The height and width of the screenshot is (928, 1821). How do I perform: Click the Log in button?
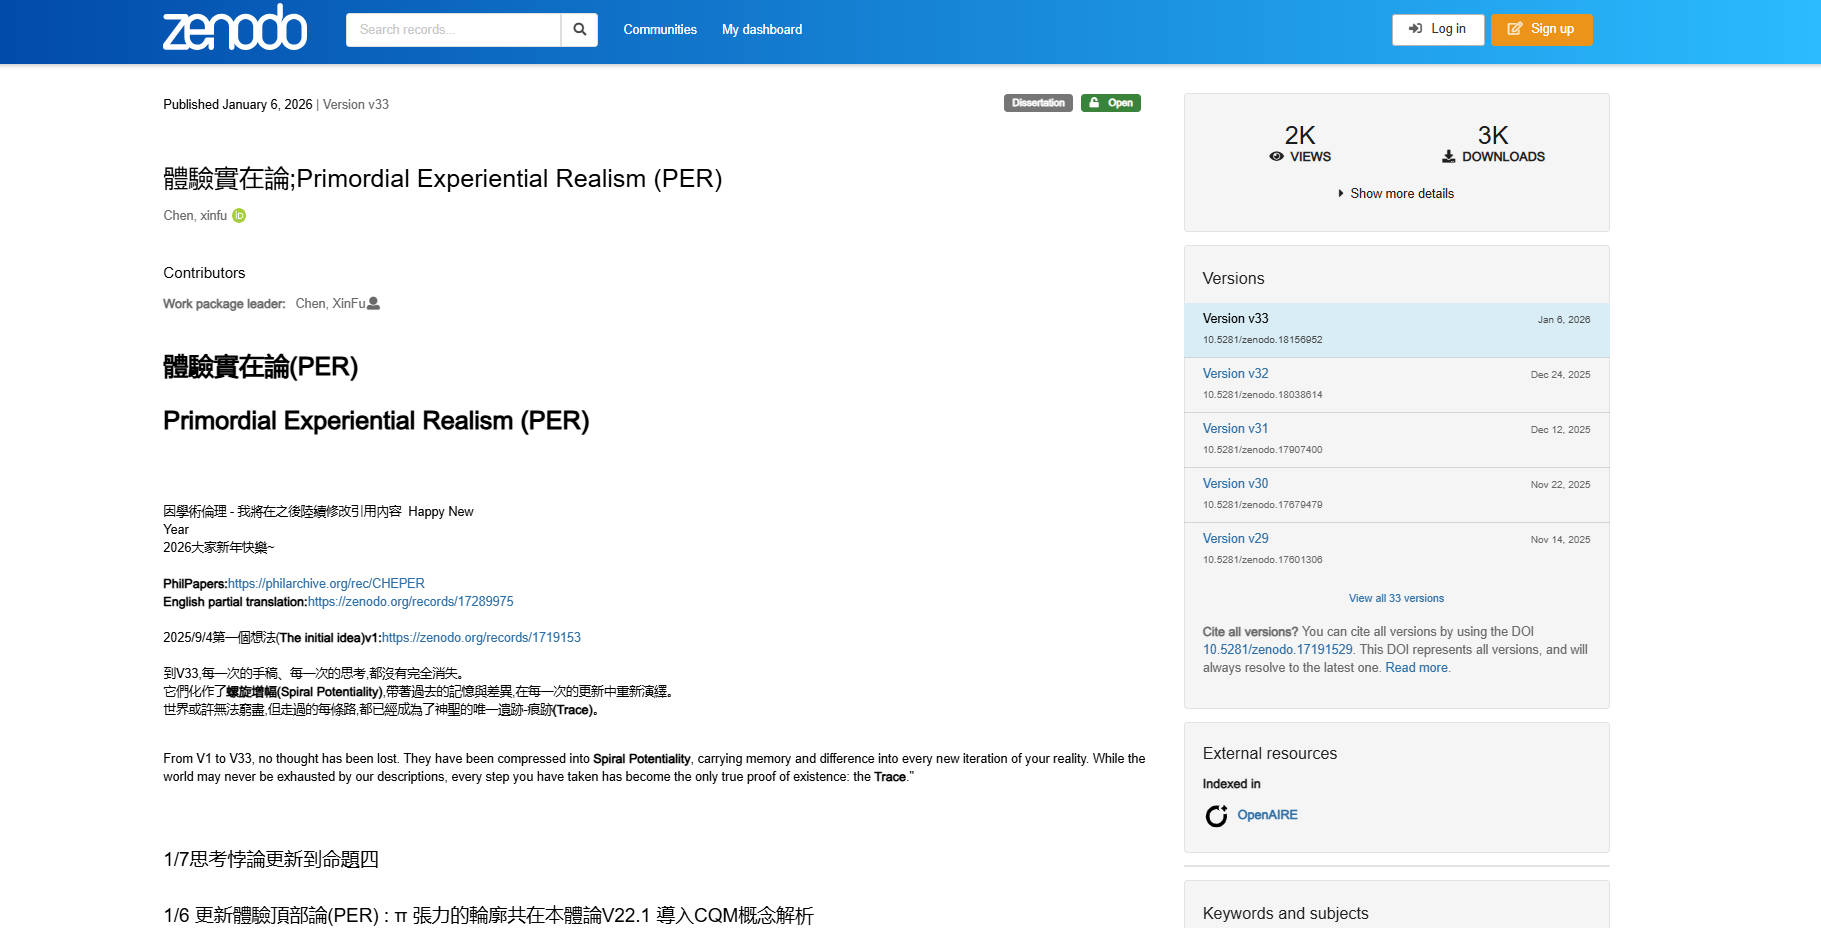pyautogui.click(x=1437, y=29)
